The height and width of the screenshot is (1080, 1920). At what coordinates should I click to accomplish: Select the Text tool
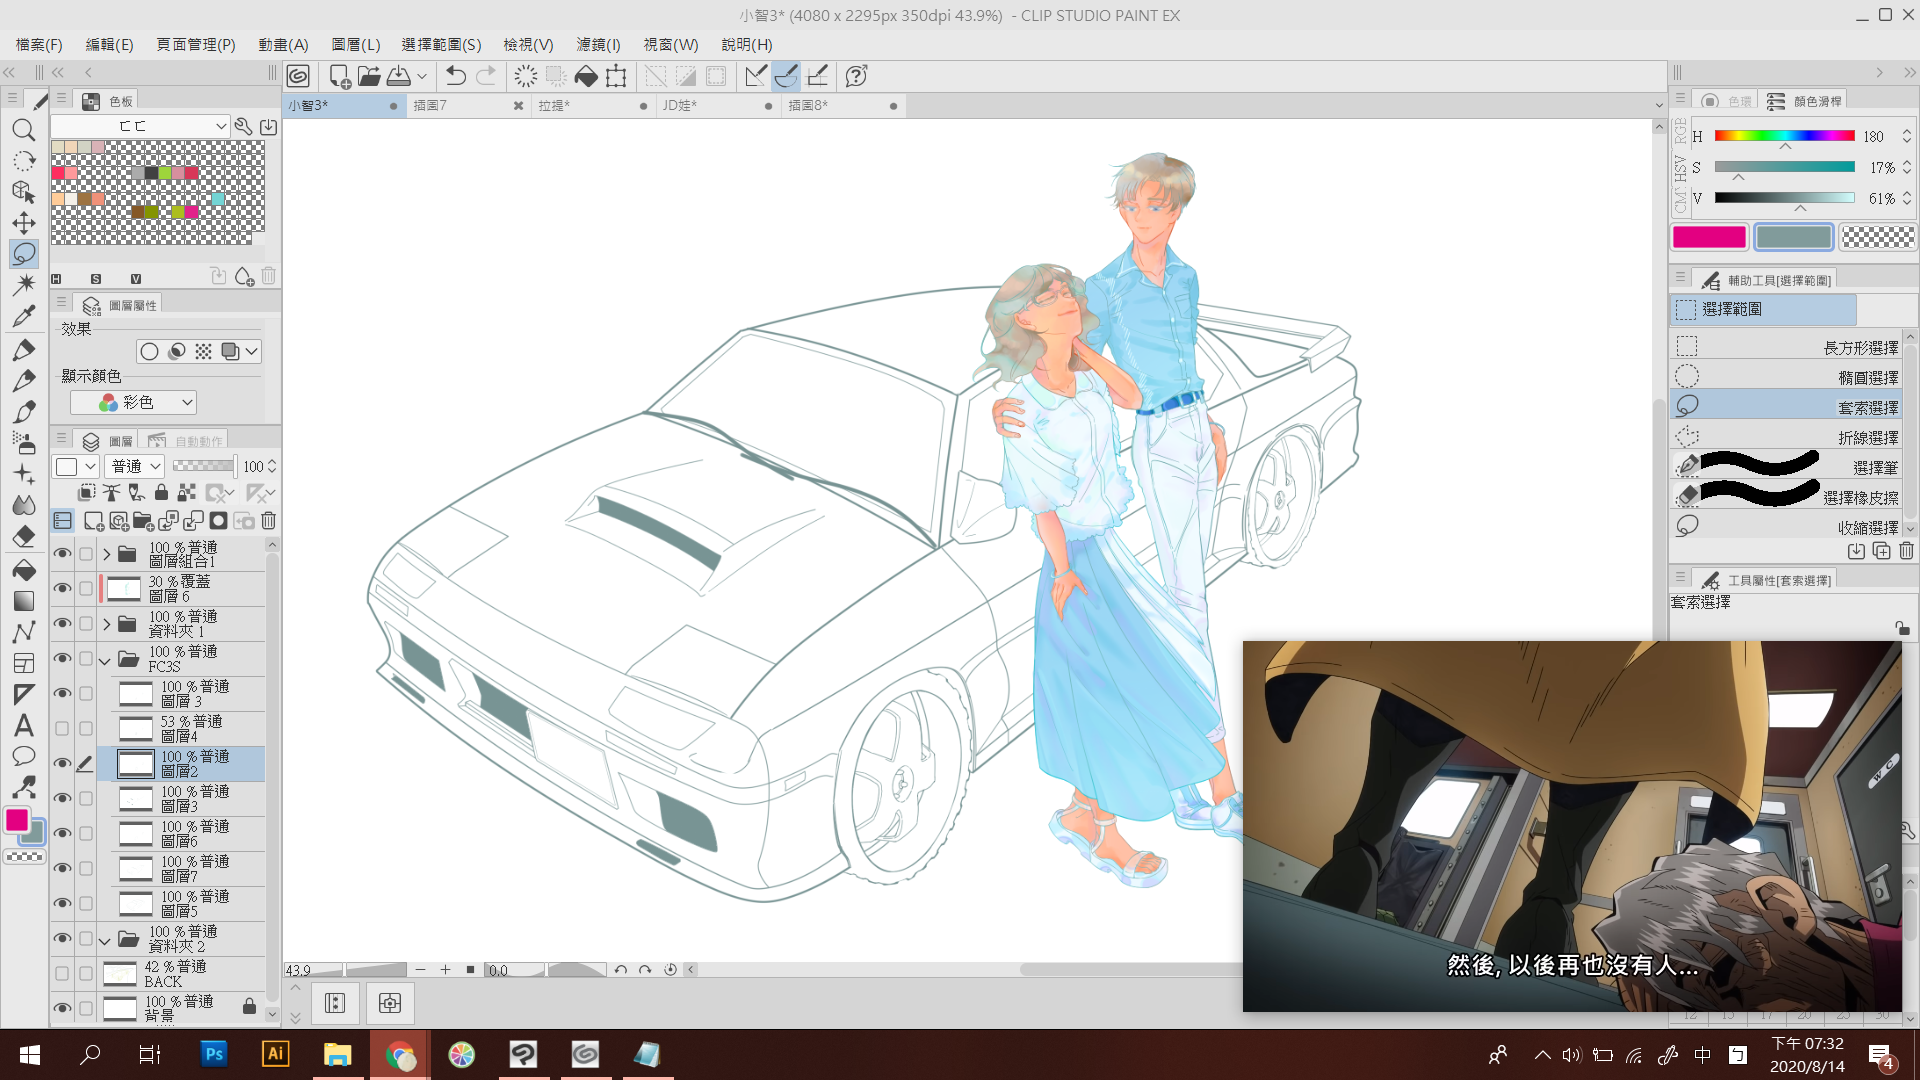click(x=24, y=726)
